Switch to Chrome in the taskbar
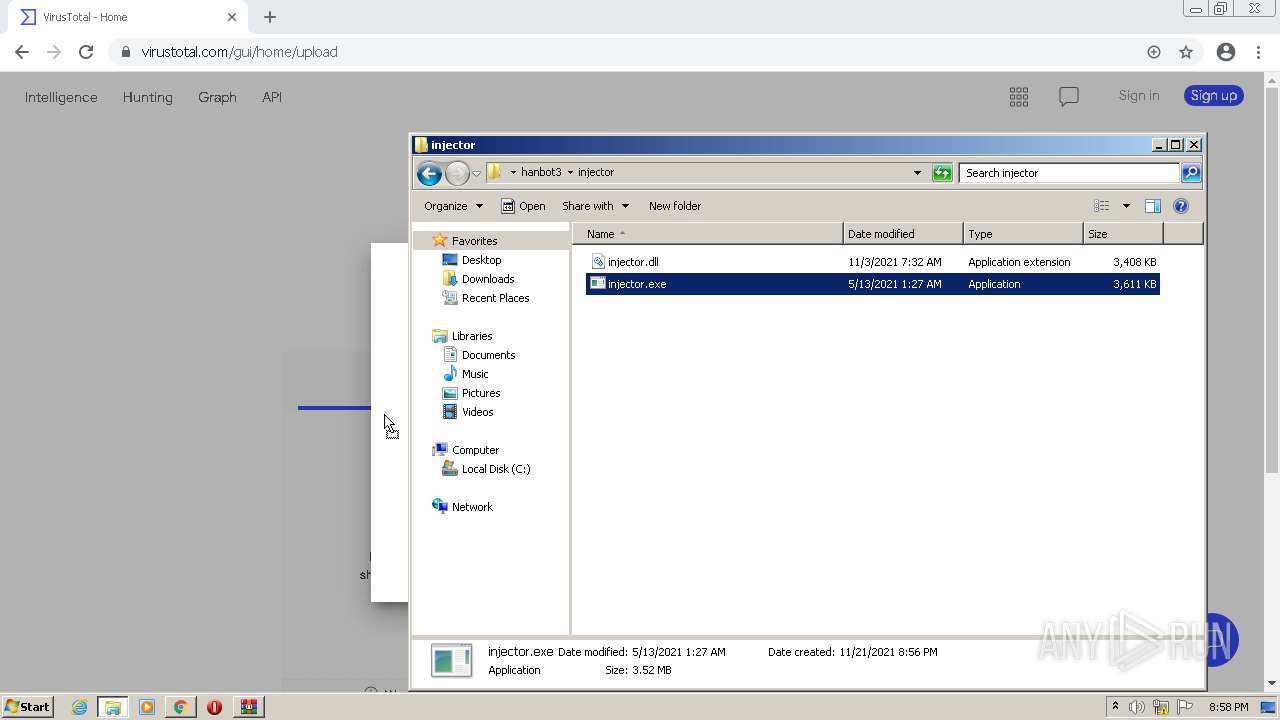The height and width of the screenshot is (720, 1280). 180,707
